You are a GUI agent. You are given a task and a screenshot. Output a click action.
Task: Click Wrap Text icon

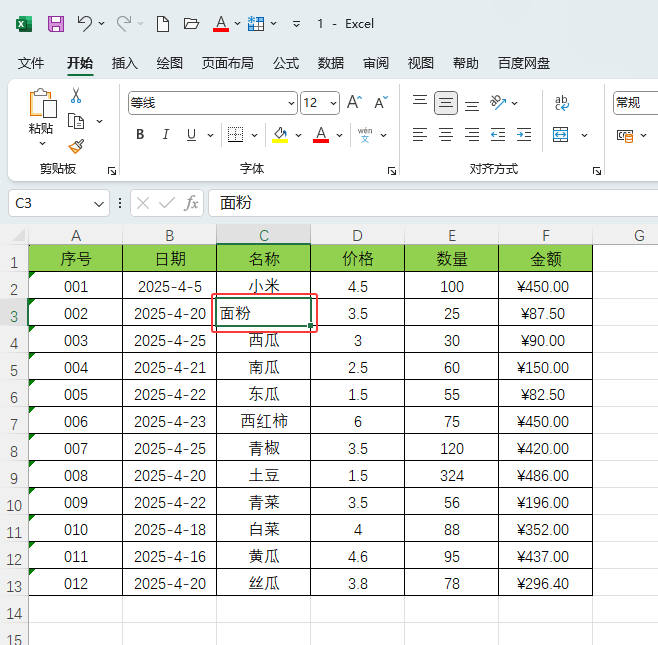tap(561, 103)
